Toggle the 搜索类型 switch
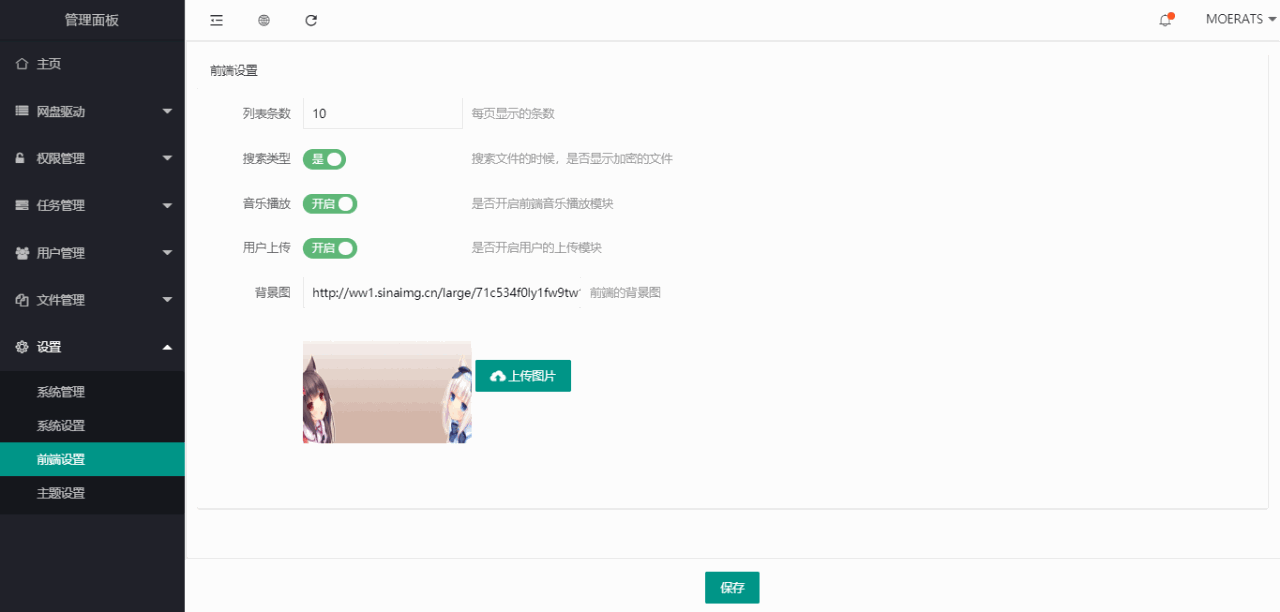This screenshot has height=612, width=1280. [324, 159]
